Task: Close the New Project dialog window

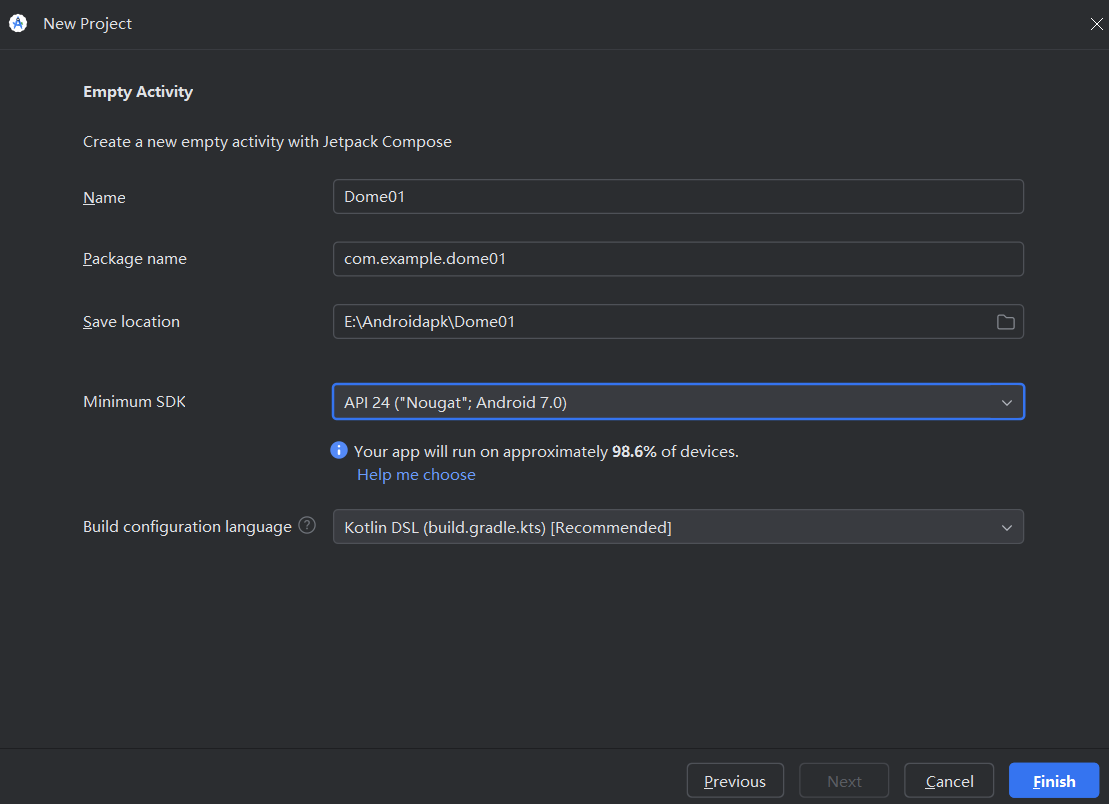Action: [x=1096, y=24]
